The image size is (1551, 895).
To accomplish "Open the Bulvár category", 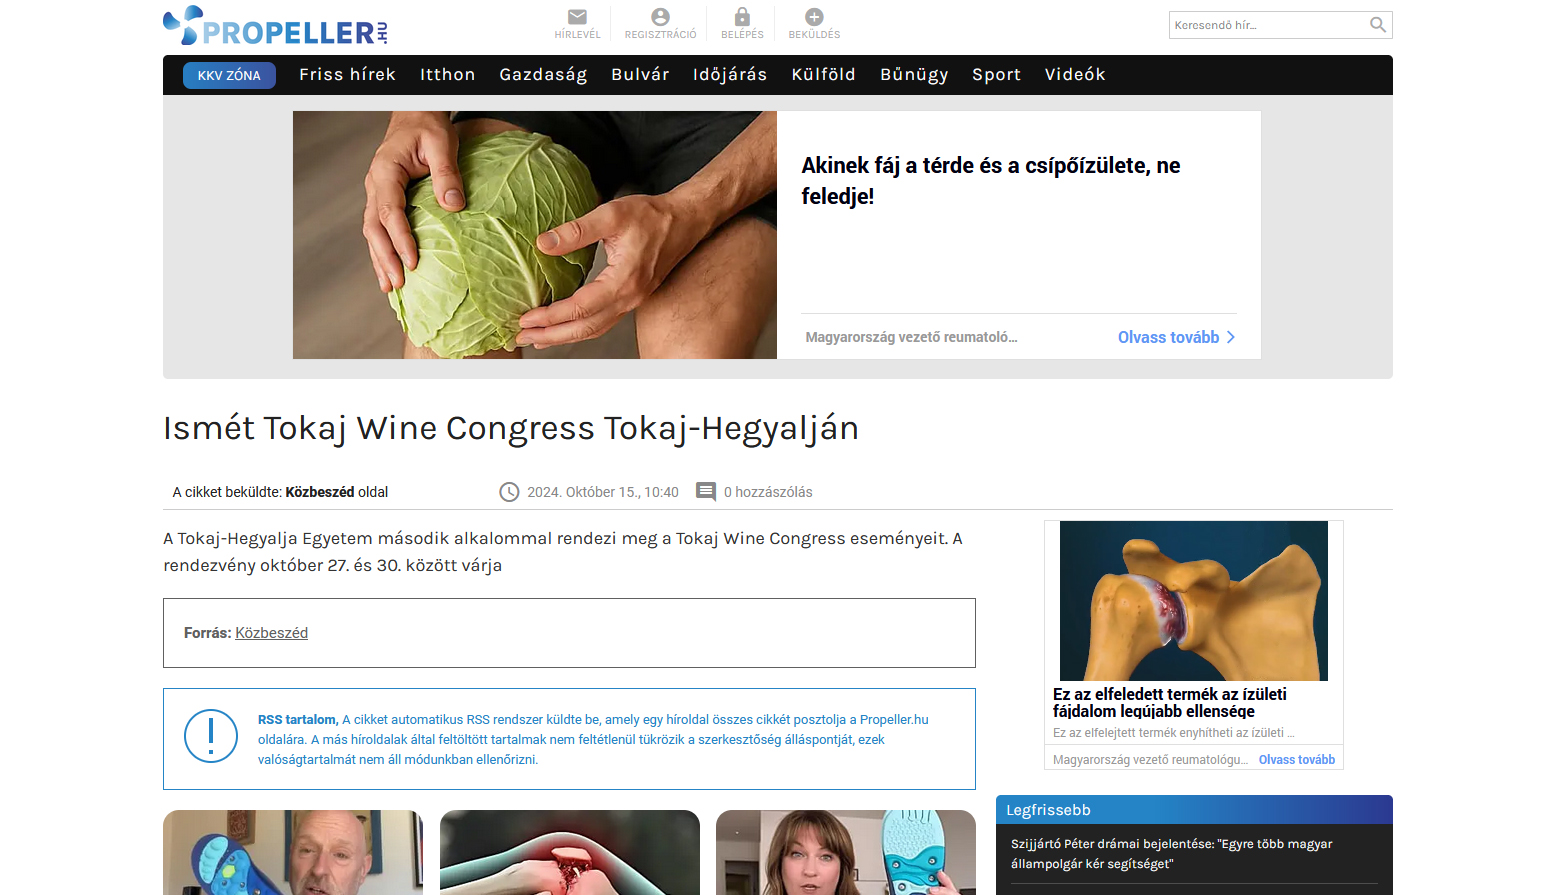I will [x=640, y=75].
